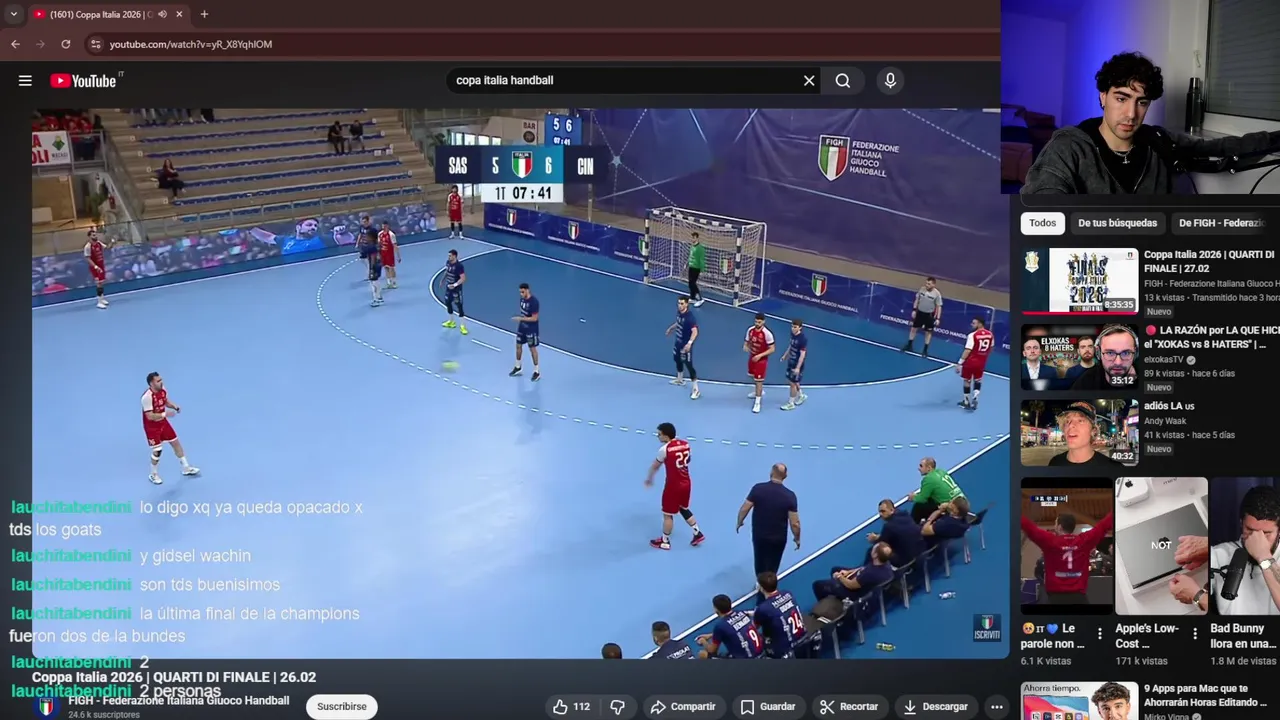Clear the search box with X
The height and width of the screenshot is (720, 1280).
(x=809, y=81)
